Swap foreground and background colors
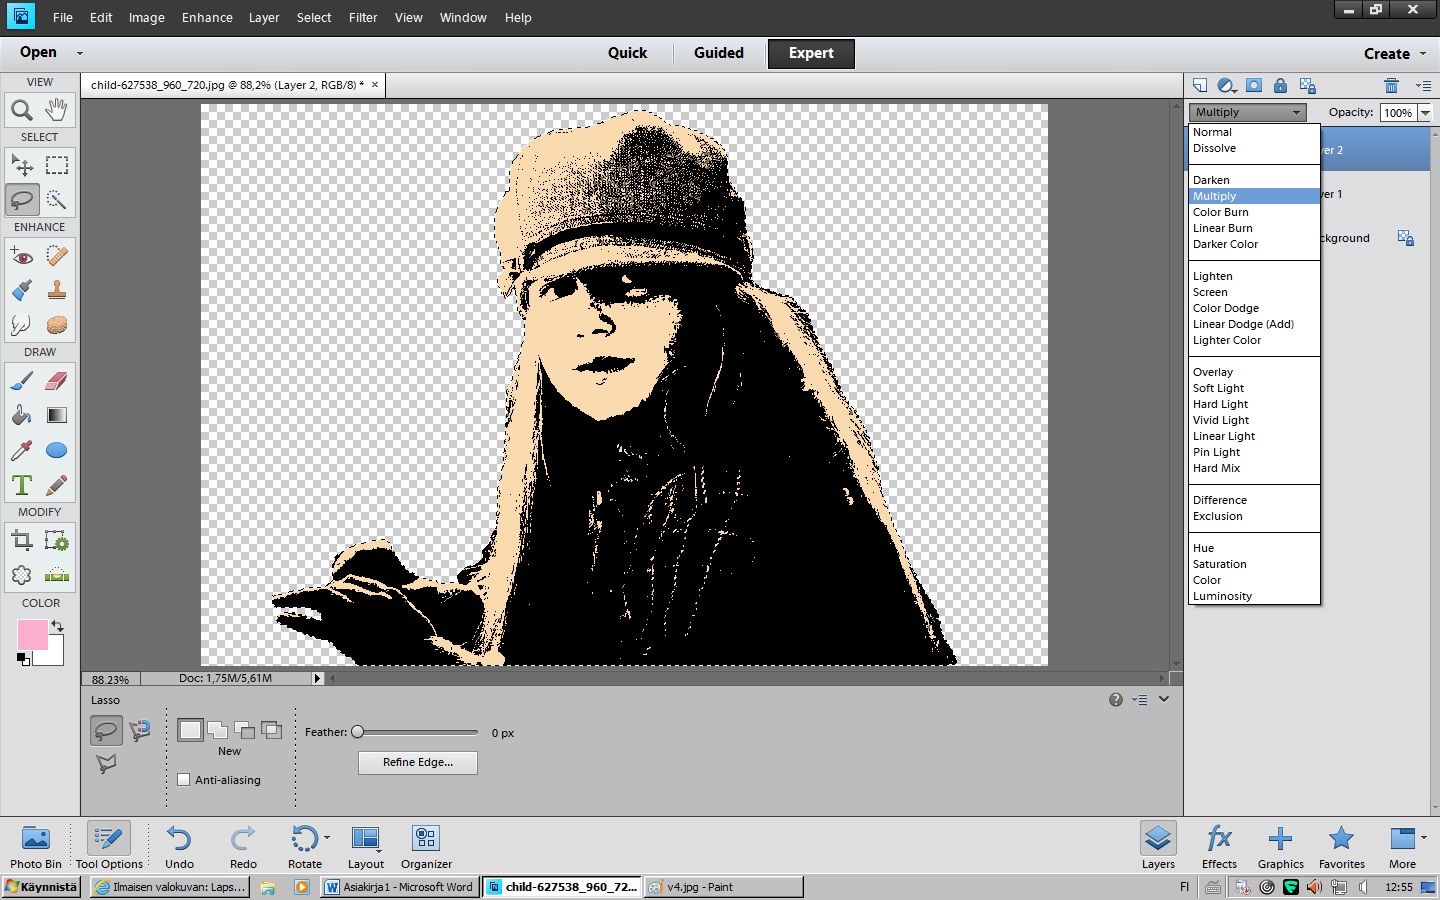 coord(58,626)
